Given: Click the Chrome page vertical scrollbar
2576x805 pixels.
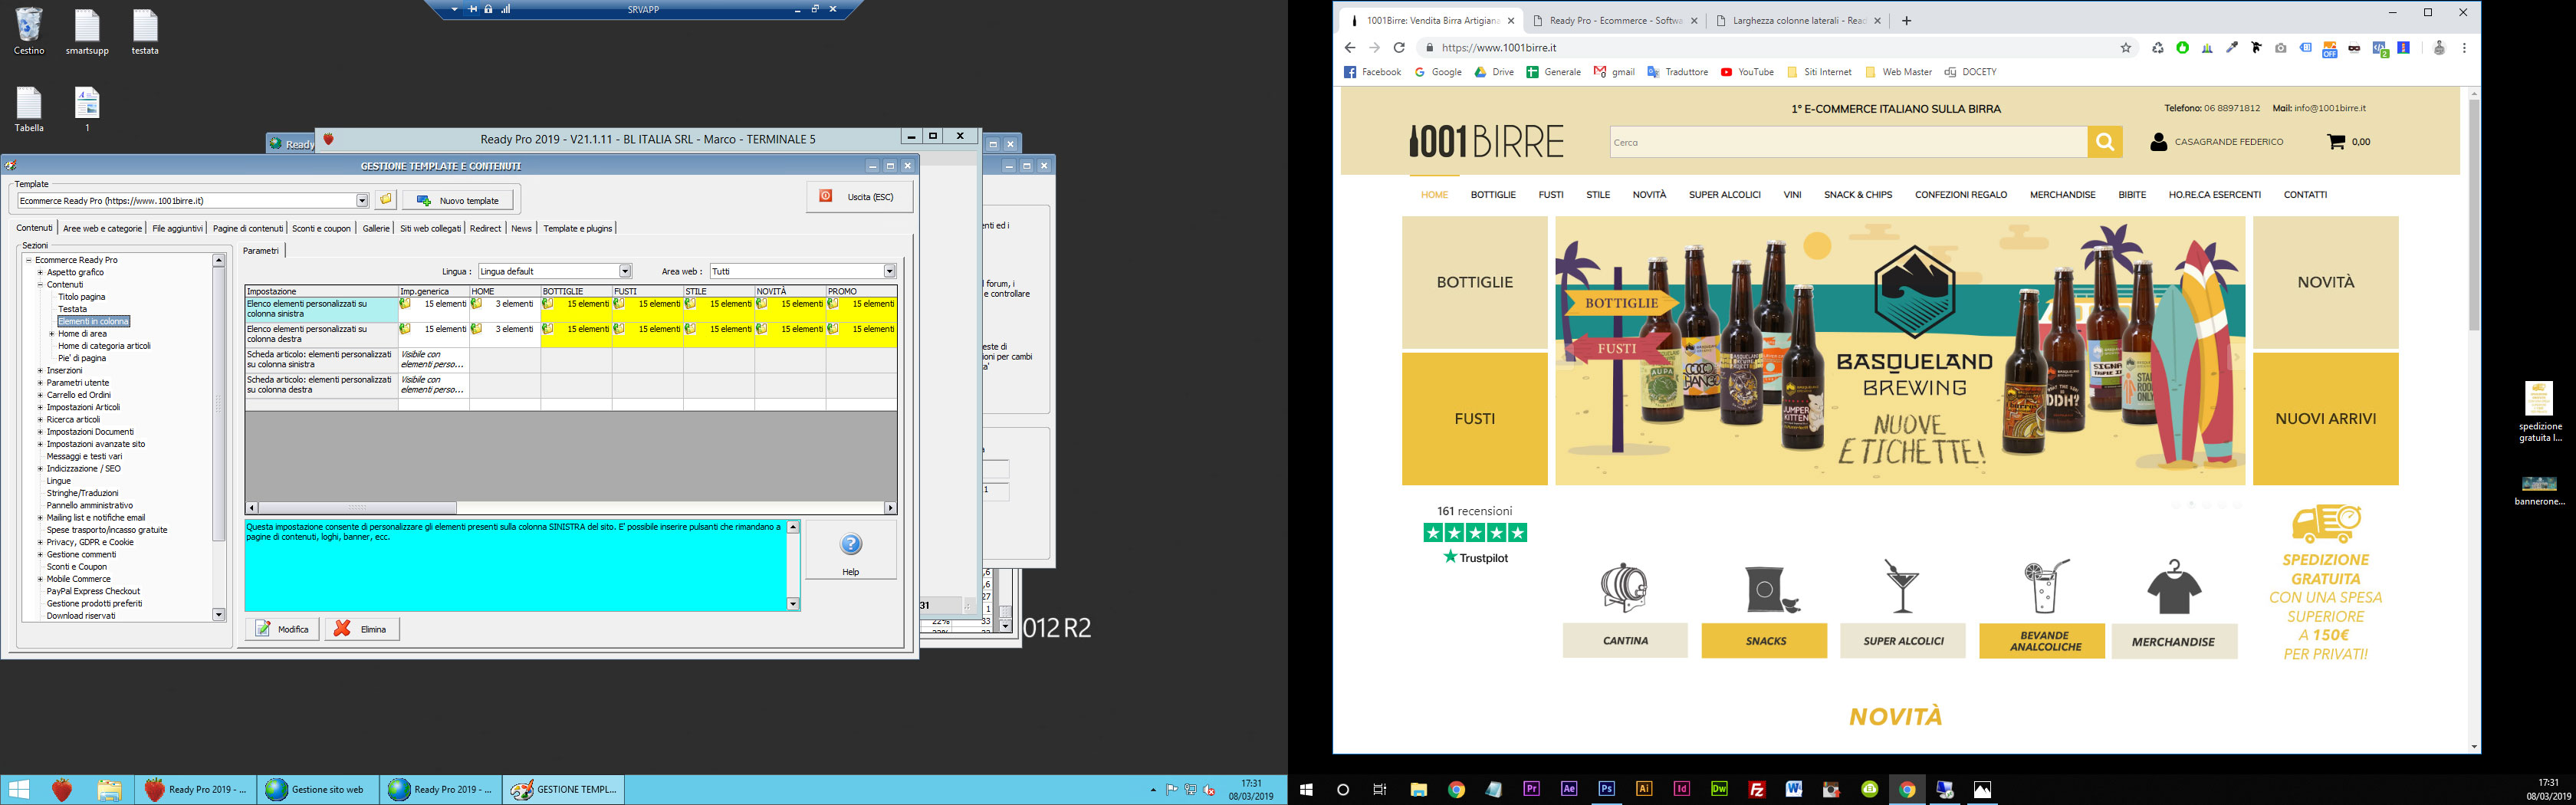Looking at the screenshot, I should 2474,215.
